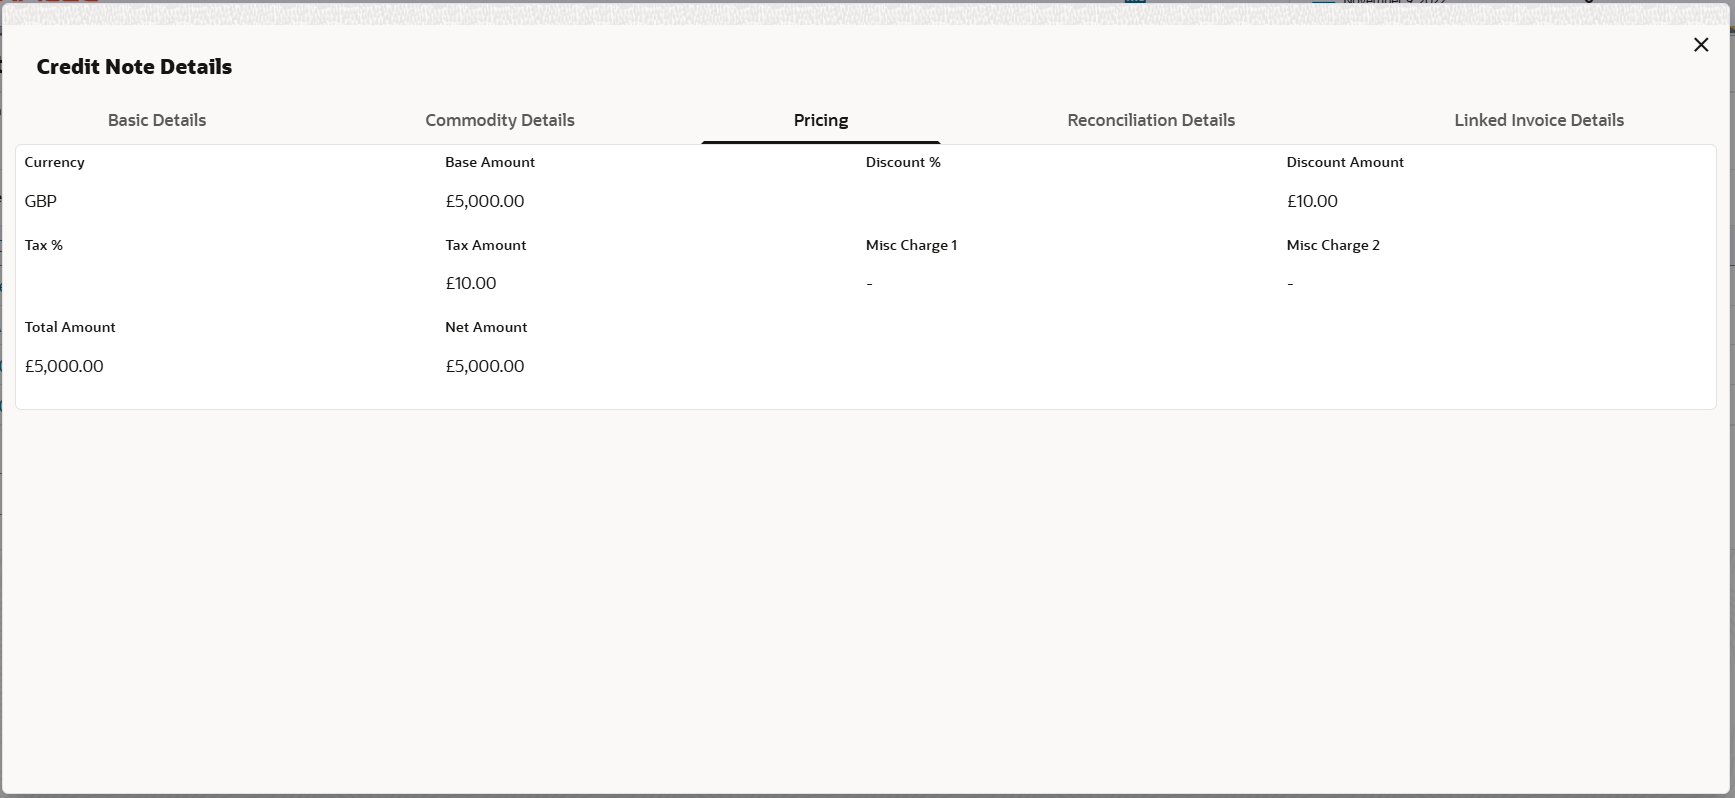1735x798 pixels.
Task: Click the Total Amount label
Action: (70, 327)
